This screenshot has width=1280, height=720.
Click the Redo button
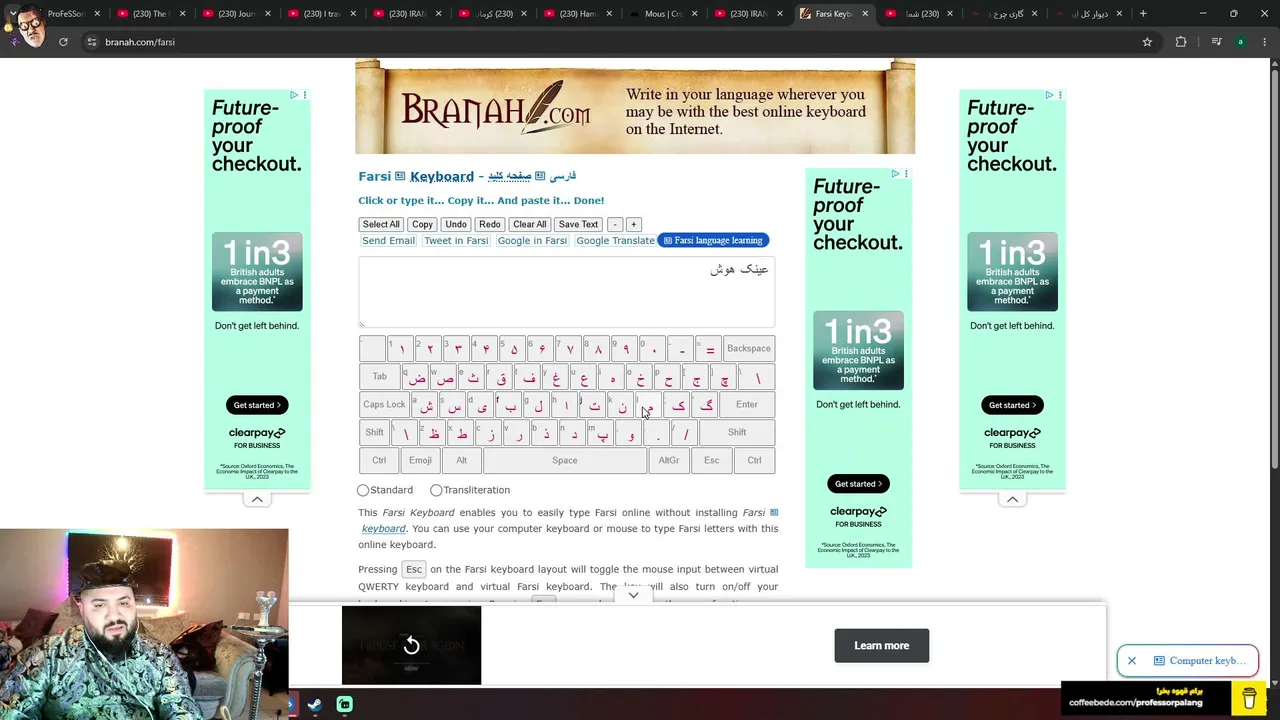coord(489,224)
